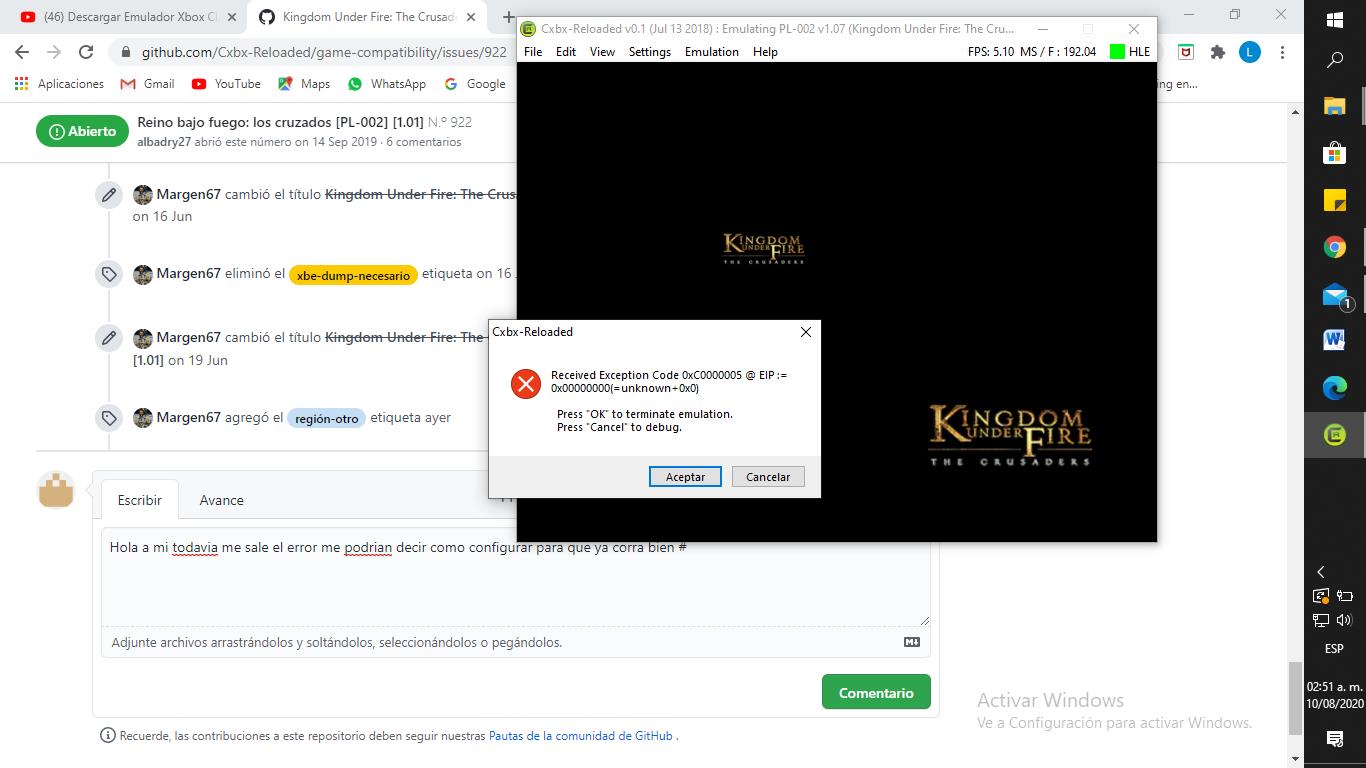Click the site security lock icon
Screen dimensions: 1366x768
click(x=125, y=52)
